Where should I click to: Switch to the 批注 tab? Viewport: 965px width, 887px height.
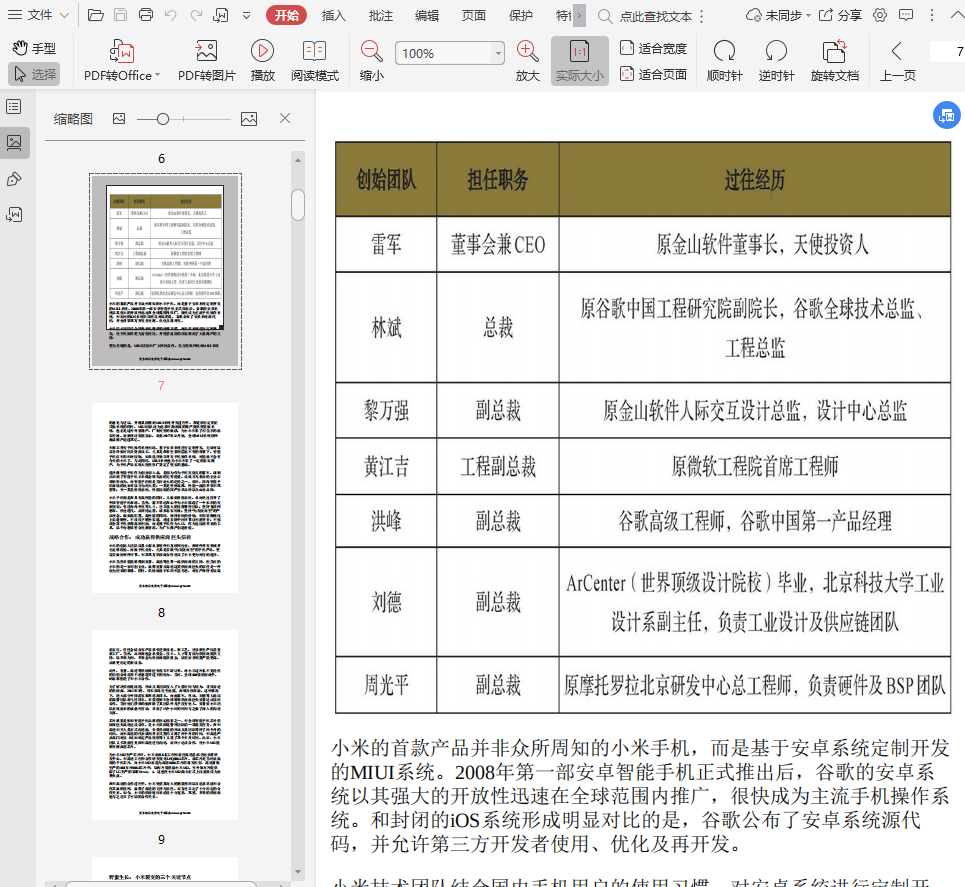click(380, 16)
